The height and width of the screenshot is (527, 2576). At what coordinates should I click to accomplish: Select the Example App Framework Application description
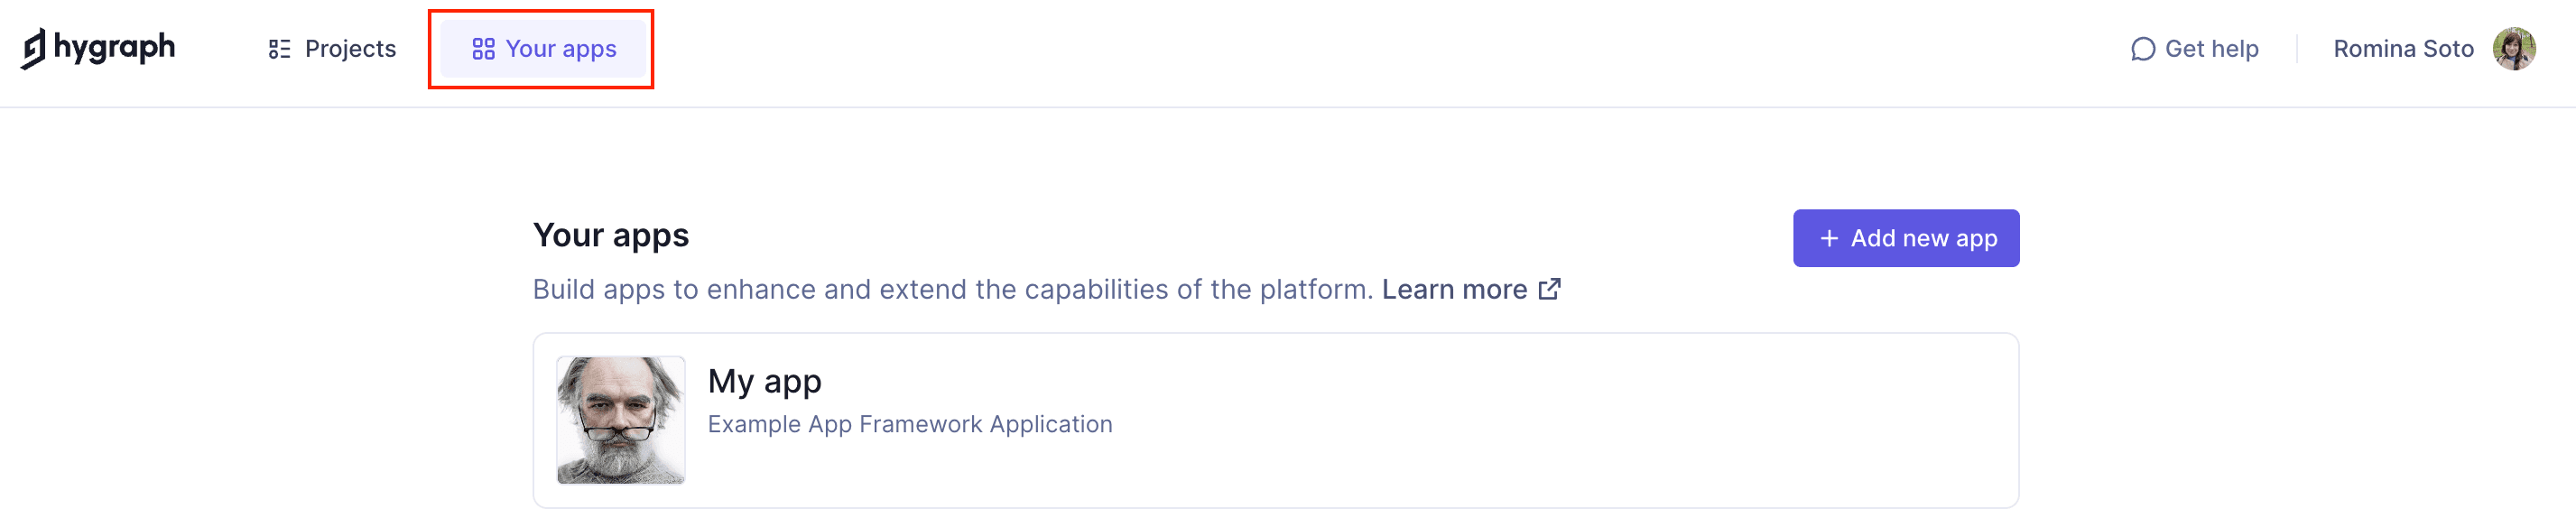click(x=909, y=423)
